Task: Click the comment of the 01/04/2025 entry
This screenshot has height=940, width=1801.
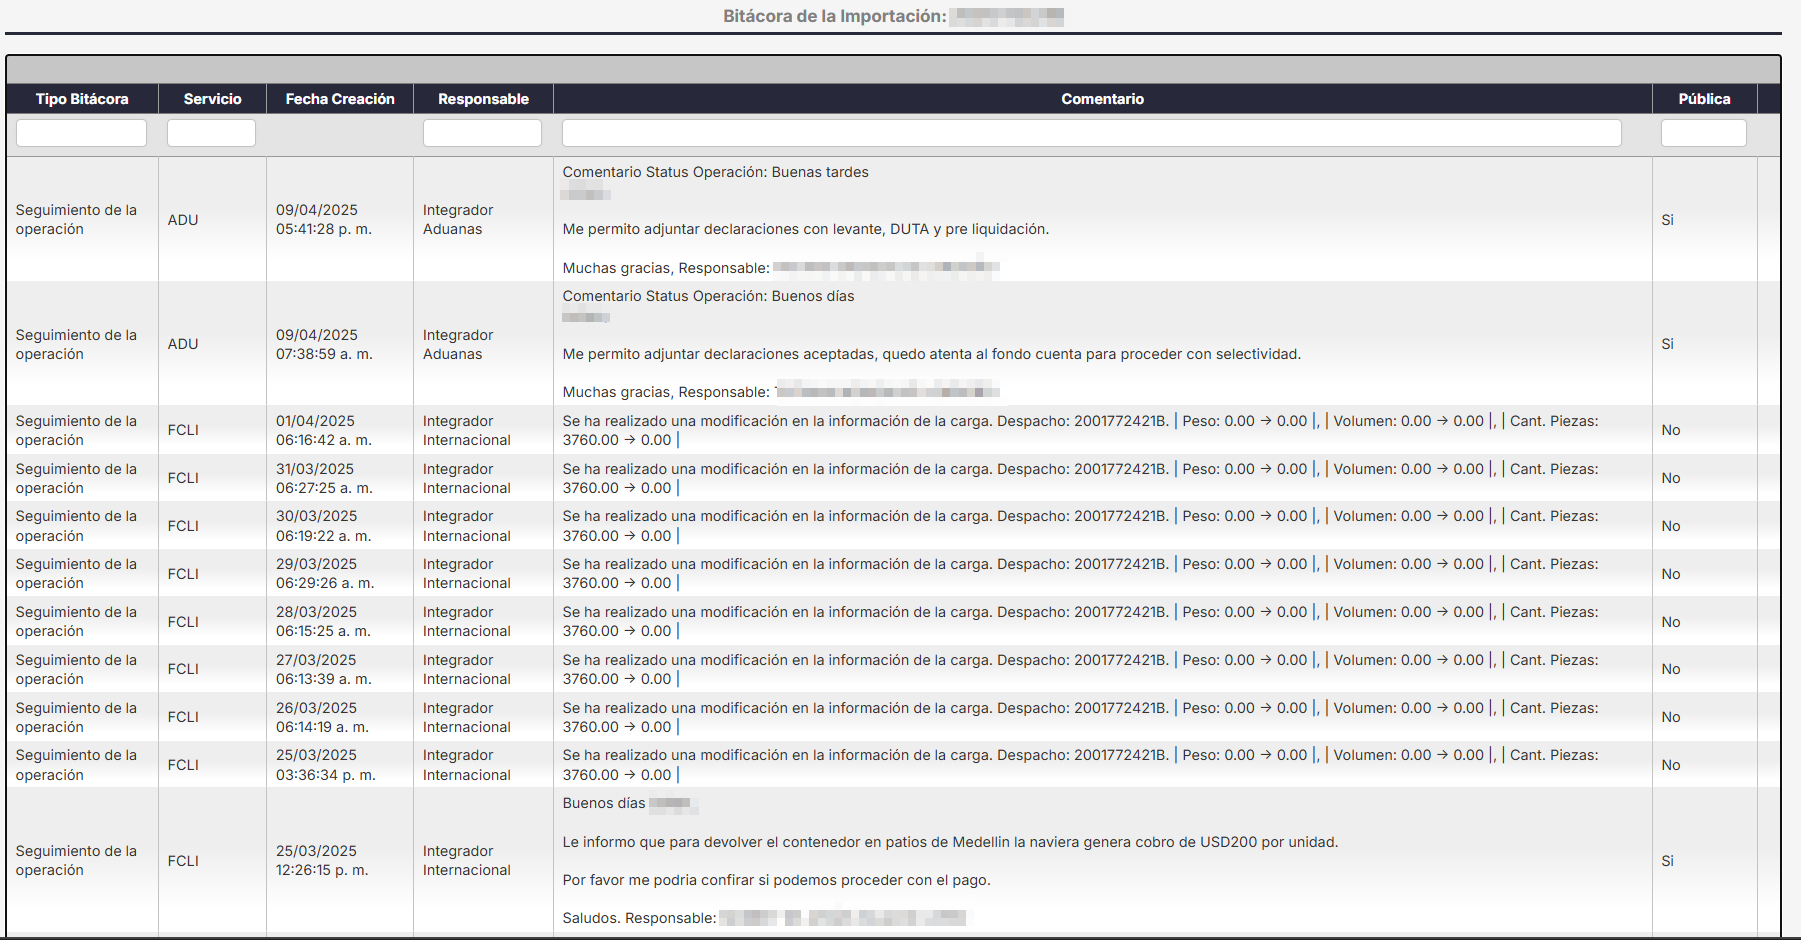Action: tap(1080, 430)
